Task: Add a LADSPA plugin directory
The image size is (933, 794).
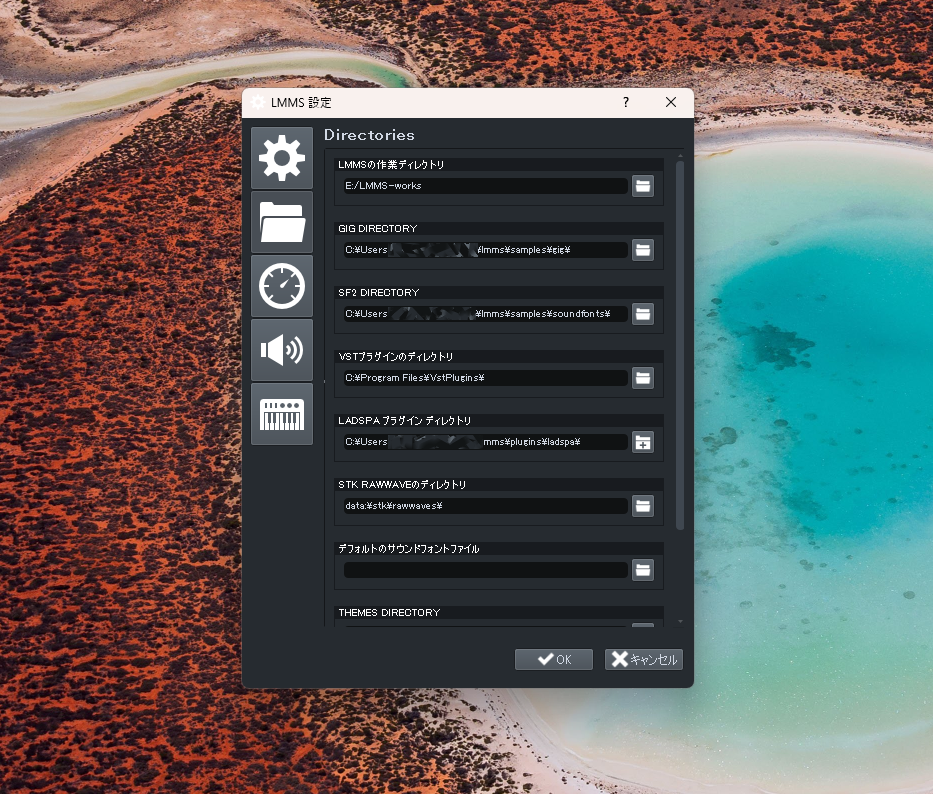Action: [642, 442]
